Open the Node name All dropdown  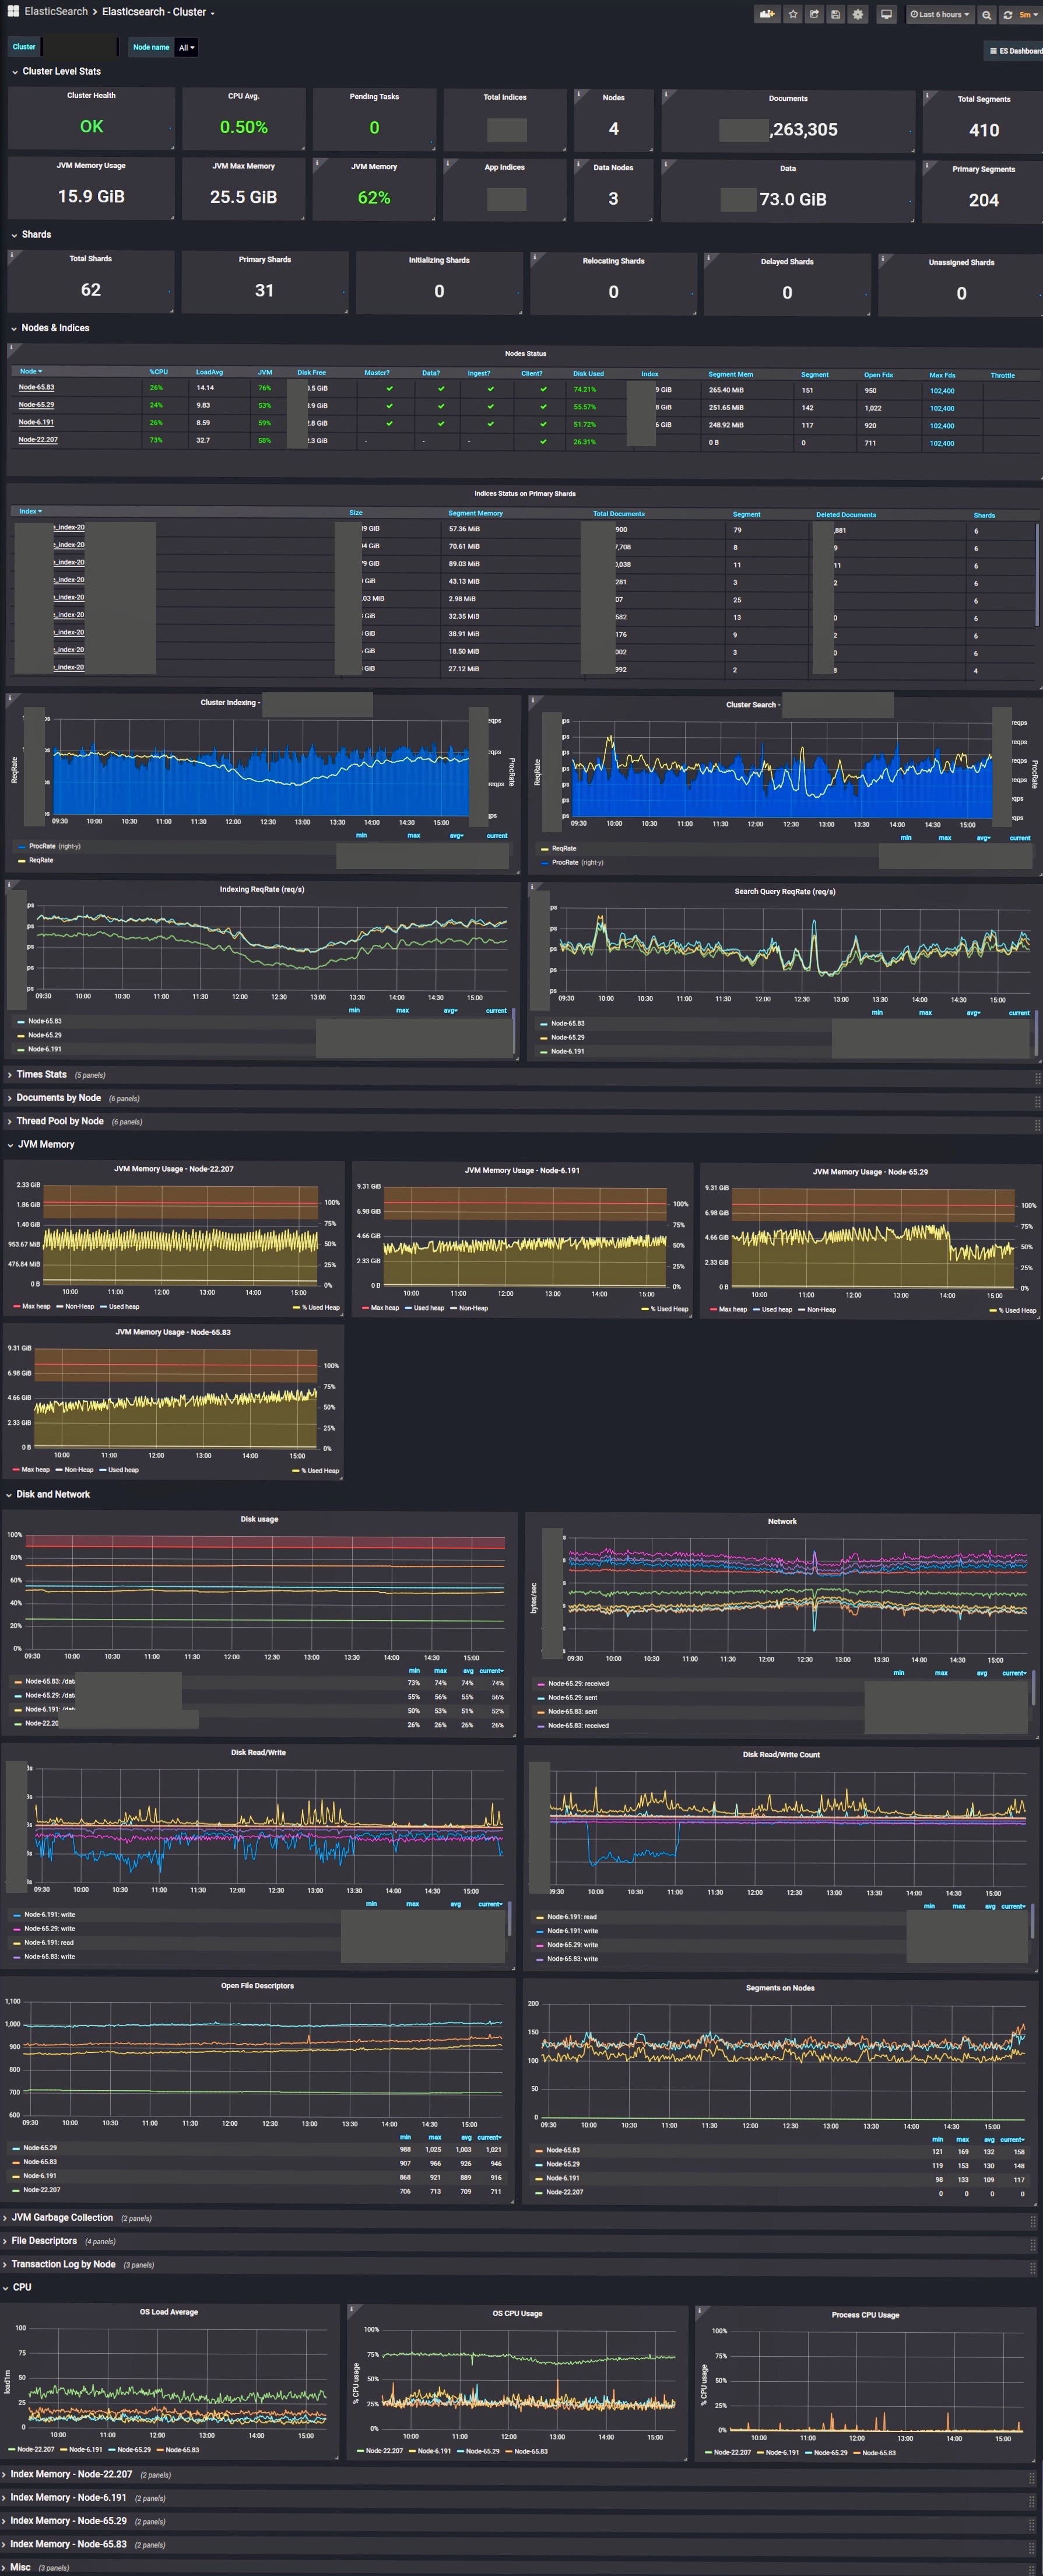click(185, 47)
